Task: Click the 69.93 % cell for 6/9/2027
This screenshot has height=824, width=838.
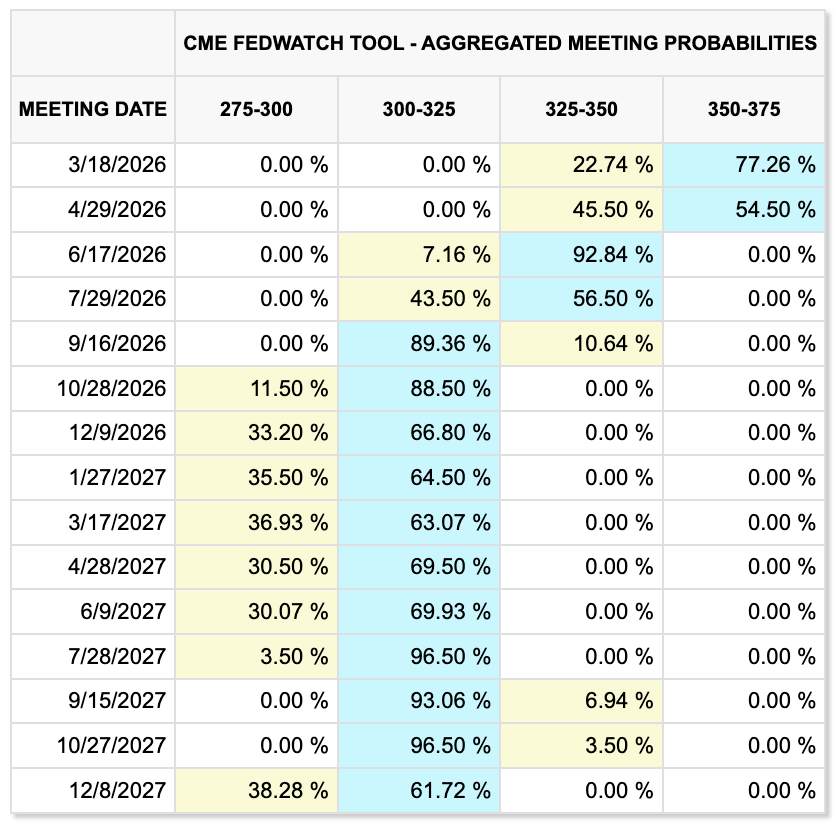Action: [451, 612]
